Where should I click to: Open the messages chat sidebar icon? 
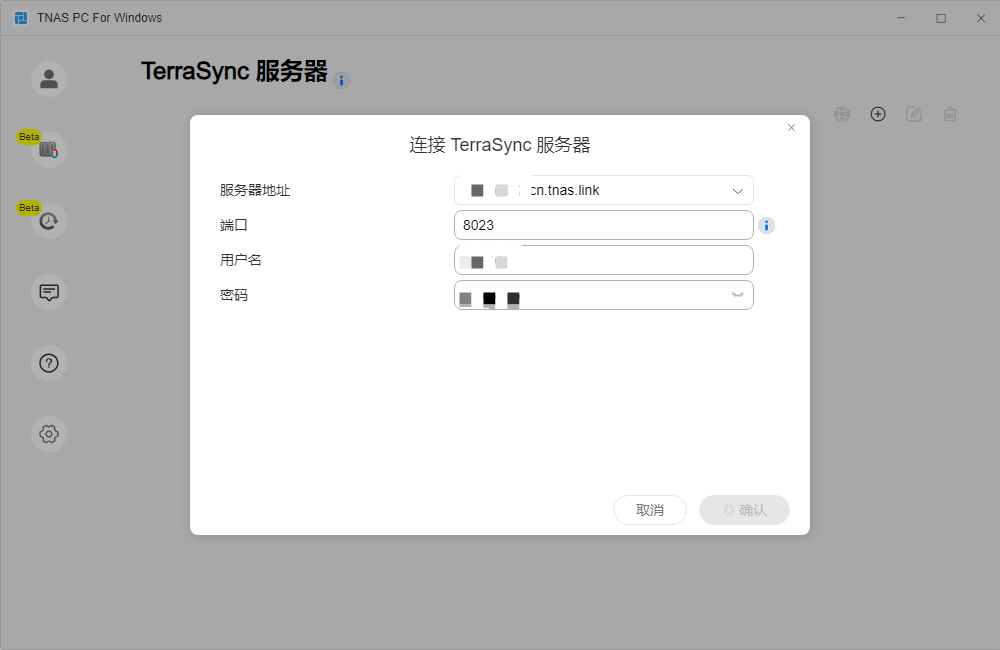[x=49, y=292]
